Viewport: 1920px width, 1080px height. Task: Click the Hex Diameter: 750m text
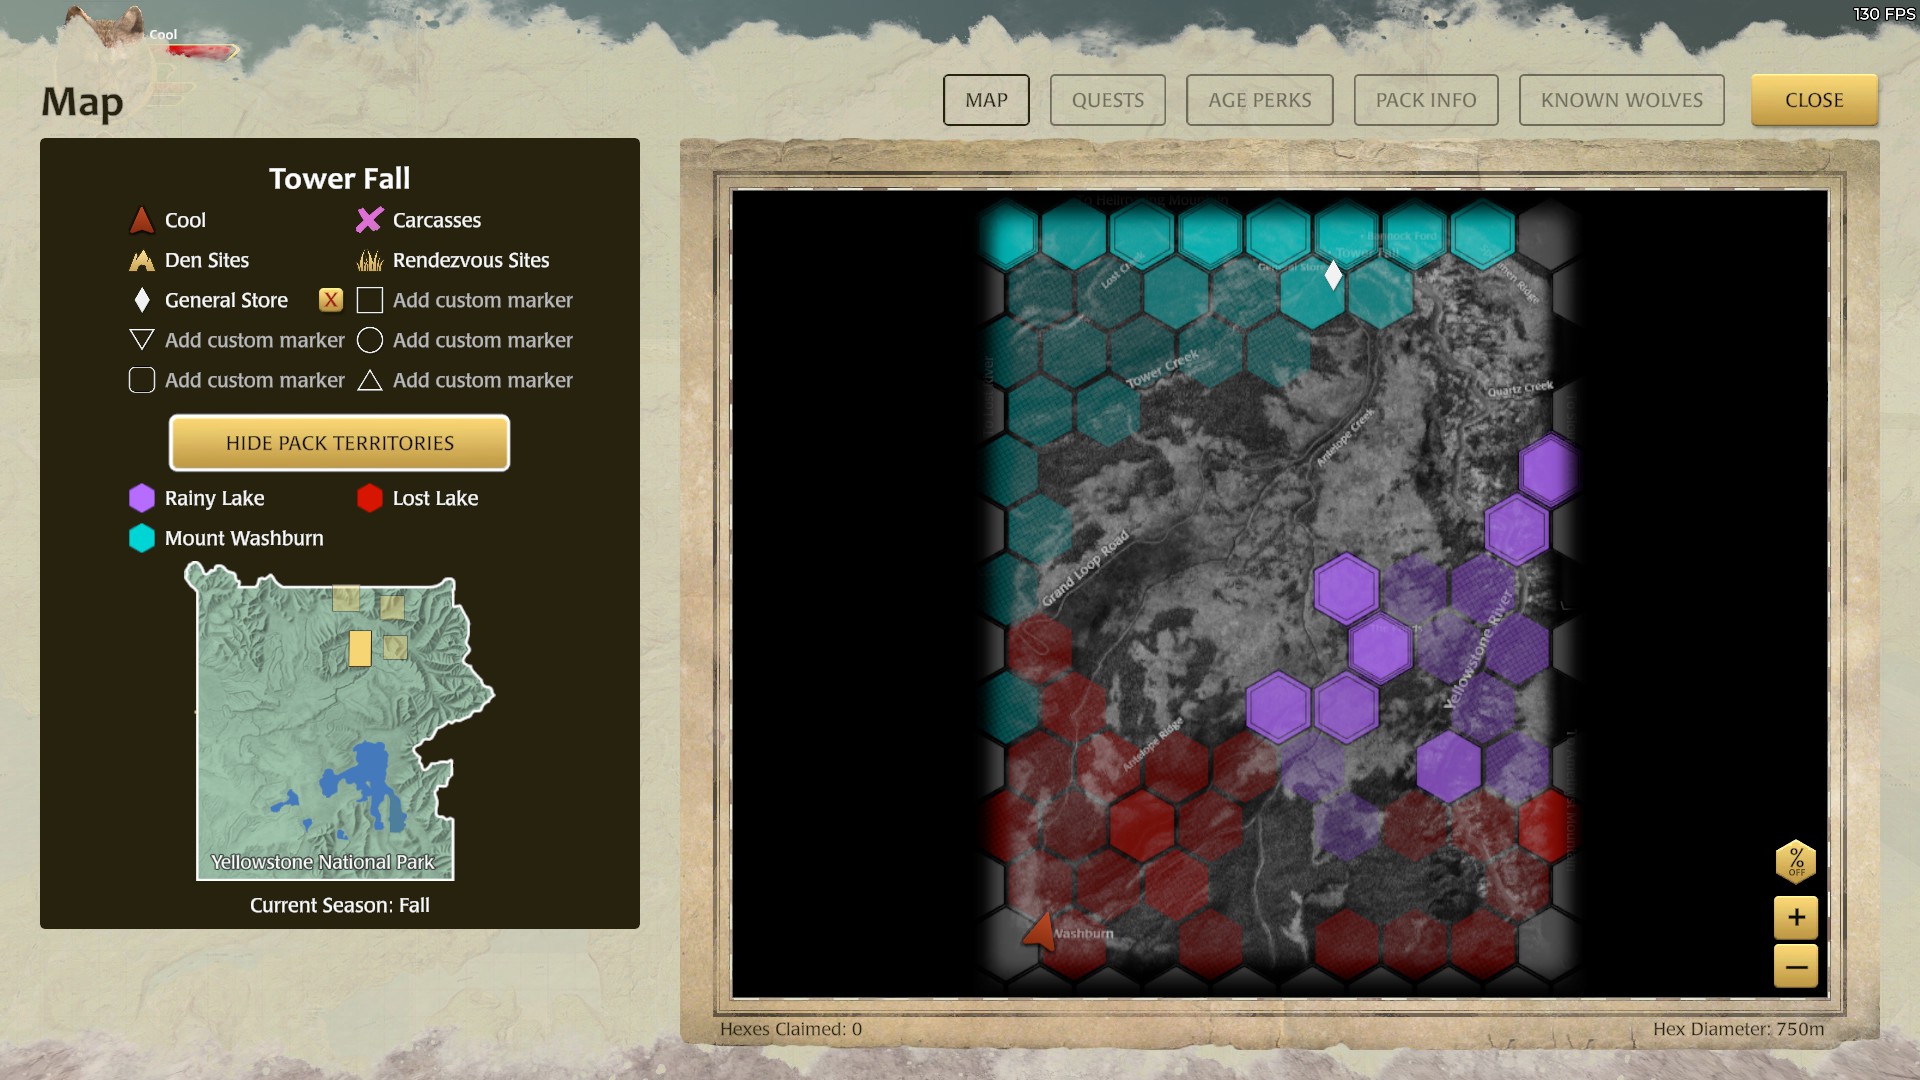click(1738, 1029)
